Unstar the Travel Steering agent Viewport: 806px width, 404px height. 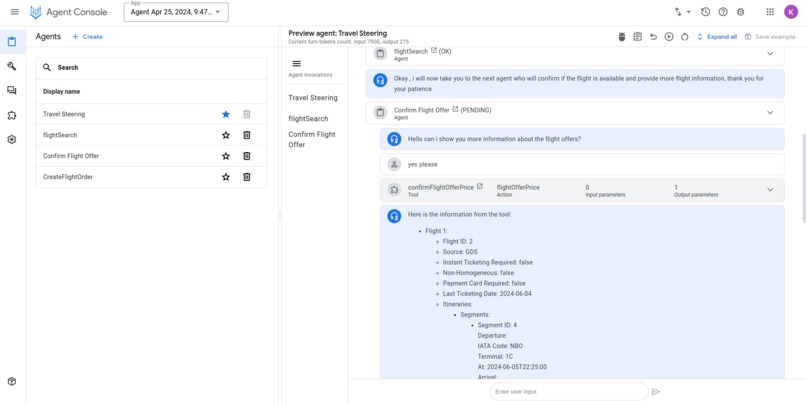coord(226,114)
